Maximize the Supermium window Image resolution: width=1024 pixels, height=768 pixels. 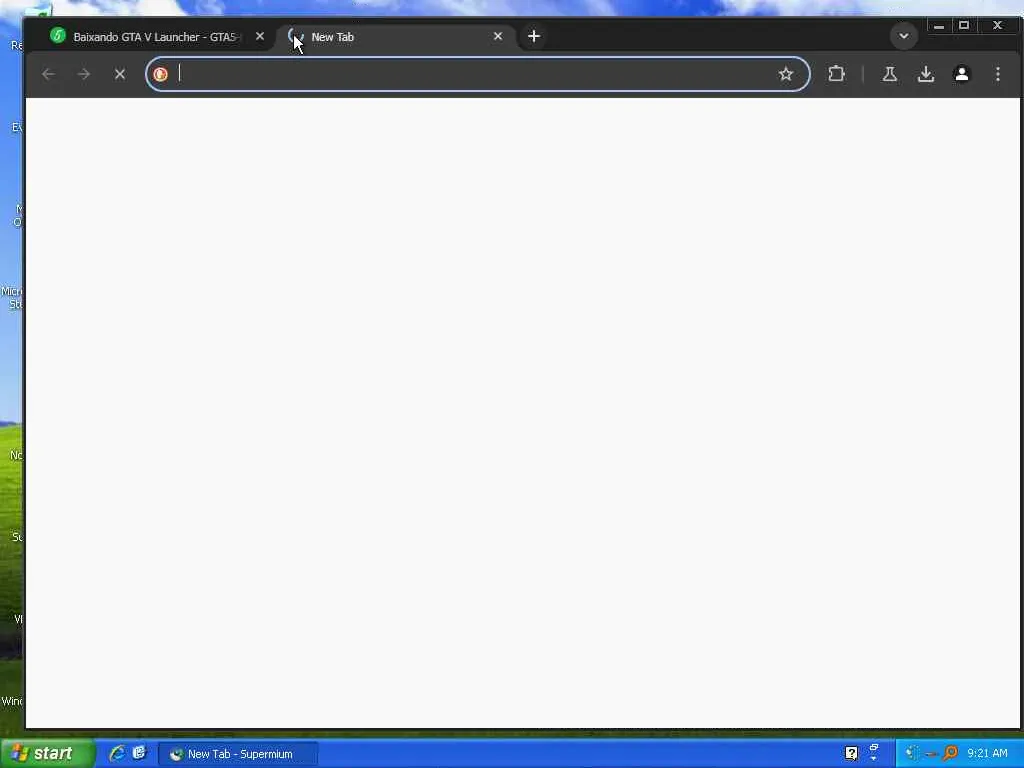tap(964, 25)
